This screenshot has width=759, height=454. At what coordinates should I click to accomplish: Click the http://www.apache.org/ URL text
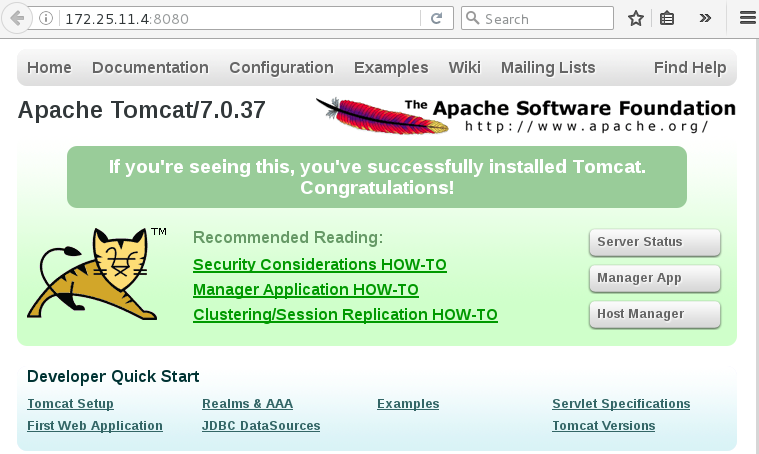[x=587, y=126]
